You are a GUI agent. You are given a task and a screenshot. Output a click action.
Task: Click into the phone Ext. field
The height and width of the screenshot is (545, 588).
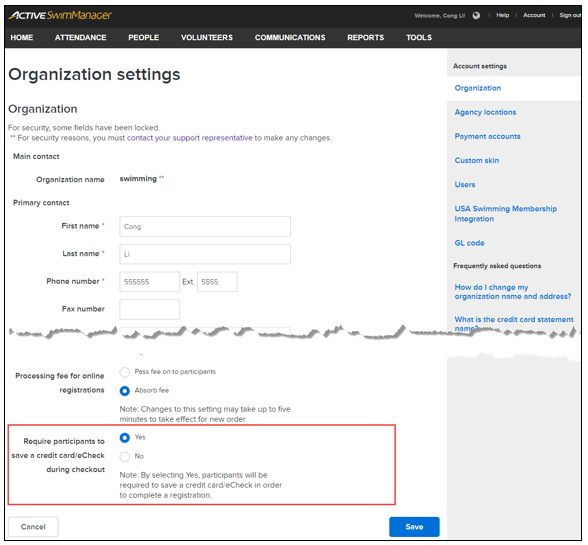coord(217,282)
